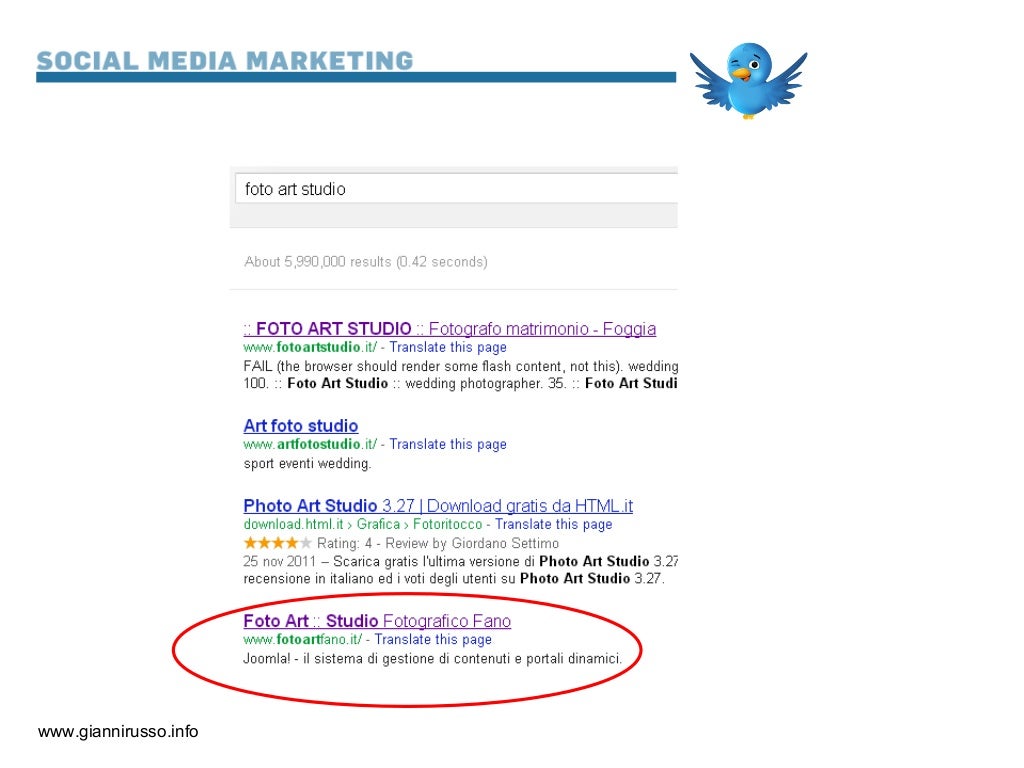
Task: Click the blue Twitter bird icon
Action: coord(748,80)
